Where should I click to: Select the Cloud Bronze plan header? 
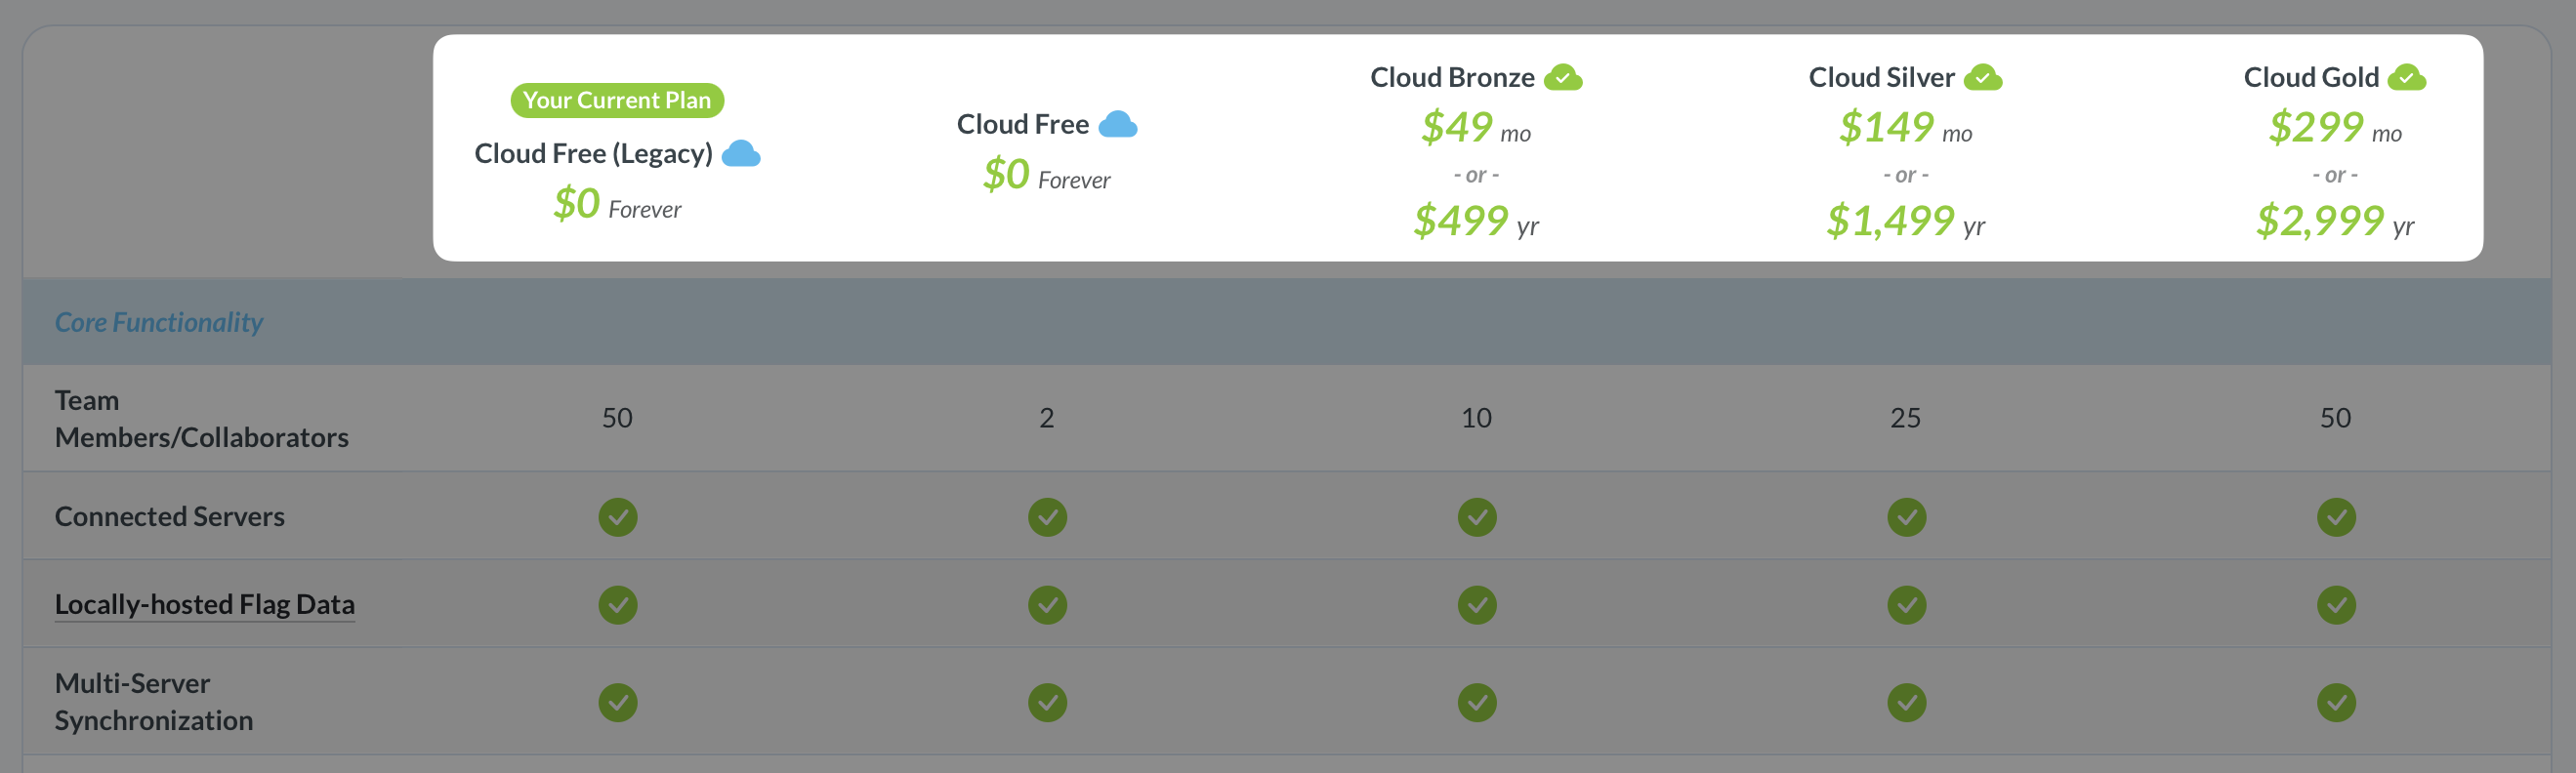pos(1452,75)
